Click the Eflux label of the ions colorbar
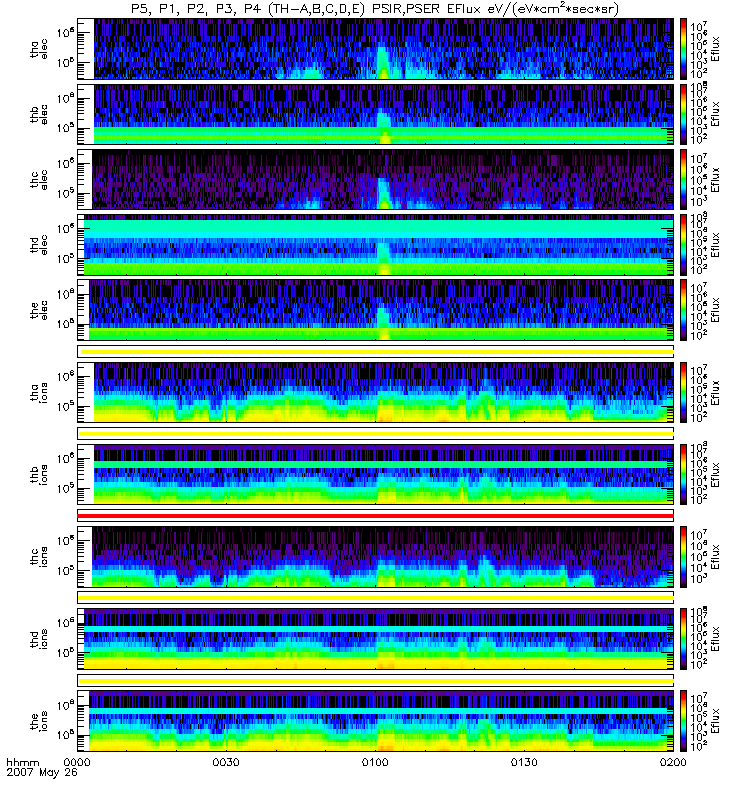Image resolution: width=750 pixels, height=800 pixels. pos(716,721)
